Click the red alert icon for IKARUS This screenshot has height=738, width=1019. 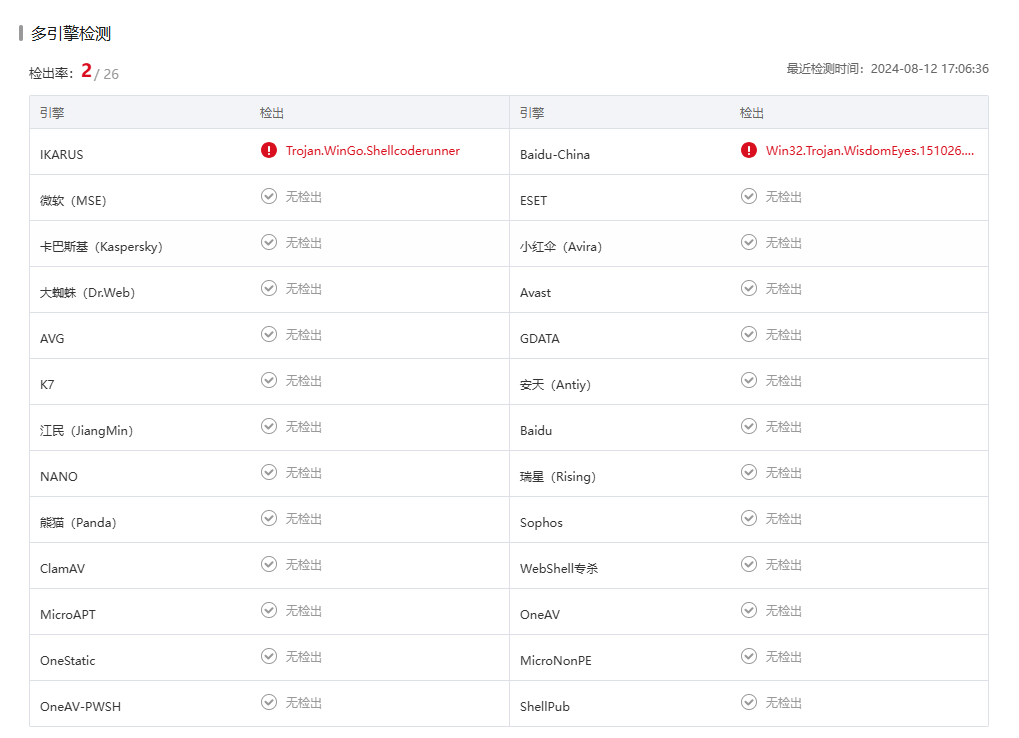pyautogui.click(x=269, y=150)
